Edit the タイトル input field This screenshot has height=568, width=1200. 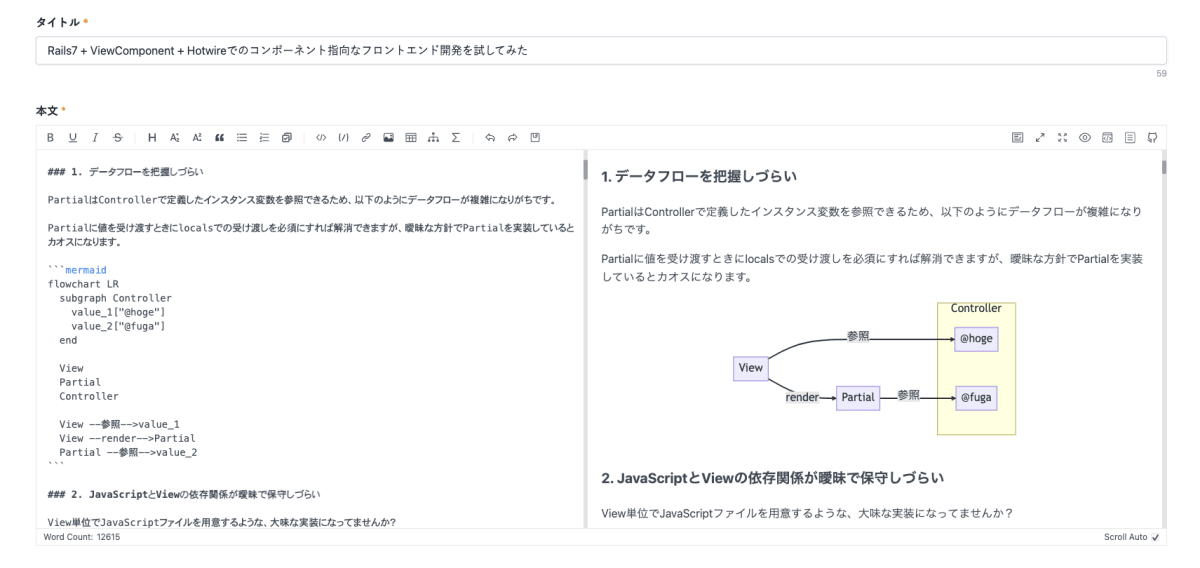600,50
